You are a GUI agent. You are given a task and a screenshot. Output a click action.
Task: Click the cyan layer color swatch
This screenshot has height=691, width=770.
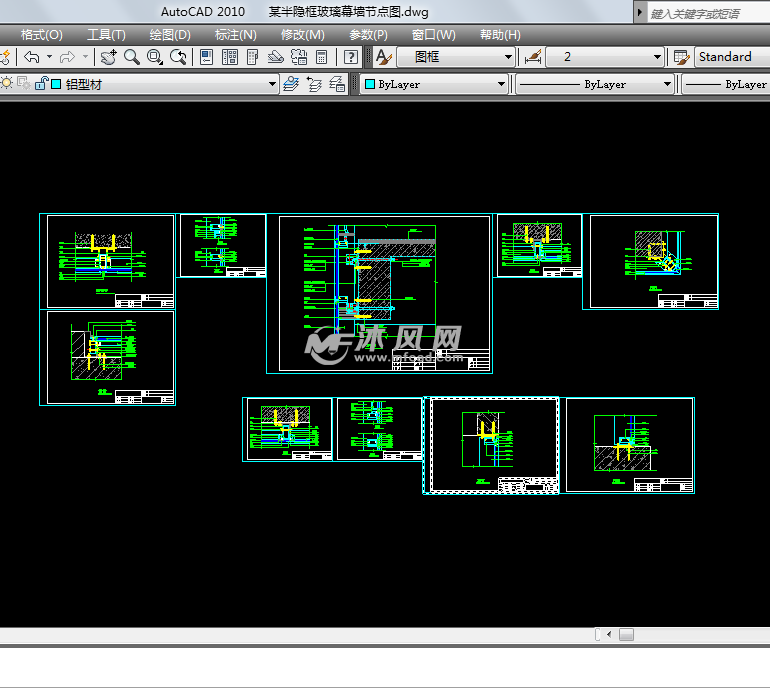pos(56,85)
